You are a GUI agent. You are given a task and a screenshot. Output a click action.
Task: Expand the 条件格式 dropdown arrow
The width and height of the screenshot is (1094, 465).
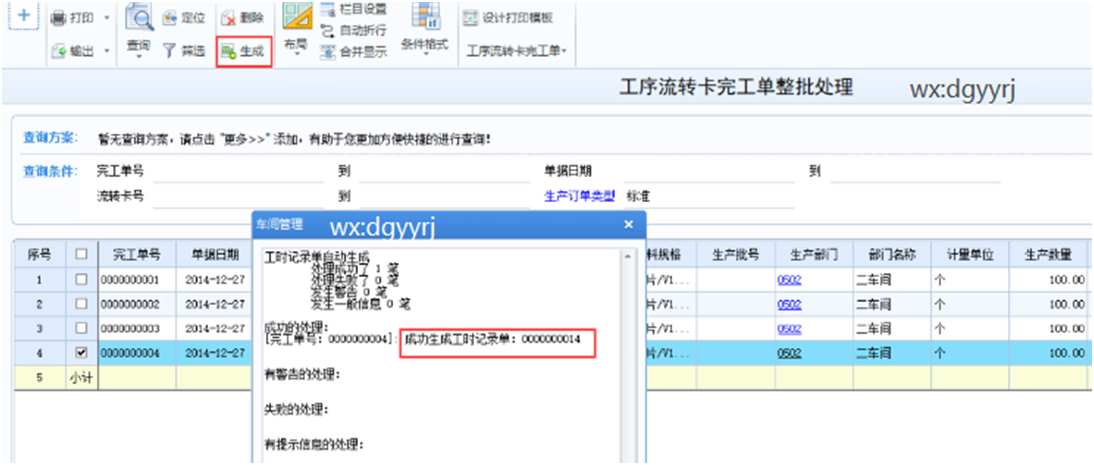click(424, 54)
